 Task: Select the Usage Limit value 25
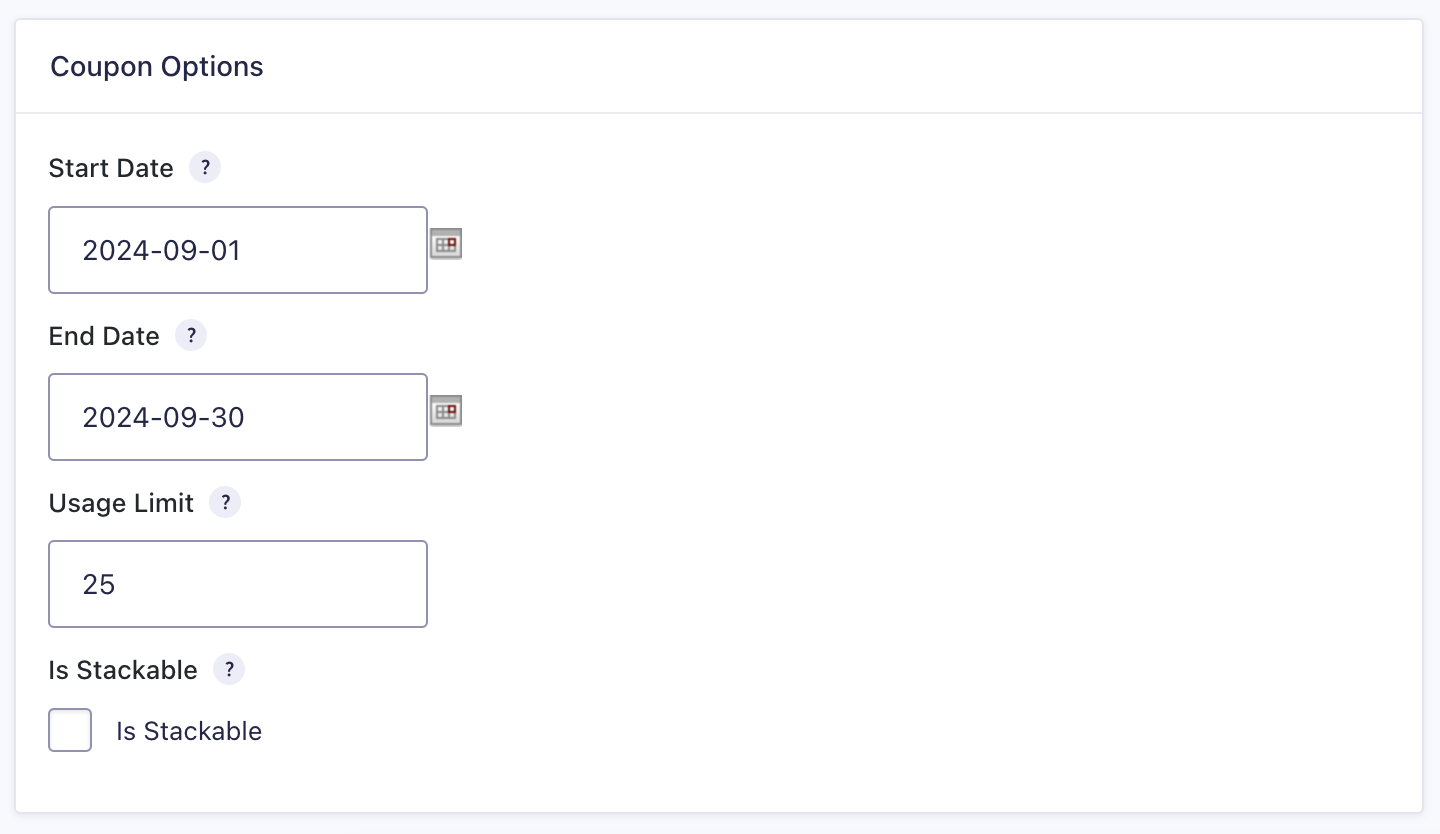(238, 584)
